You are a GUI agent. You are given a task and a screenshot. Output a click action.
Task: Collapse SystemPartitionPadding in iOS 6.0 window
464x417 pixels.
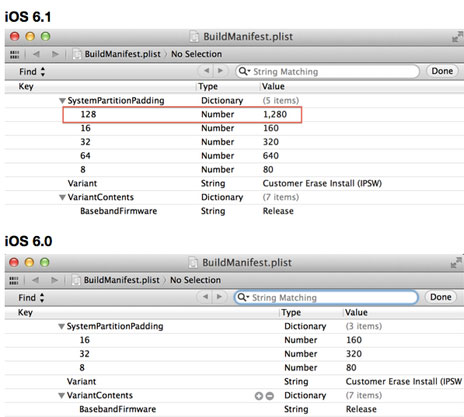coord(61,326)
